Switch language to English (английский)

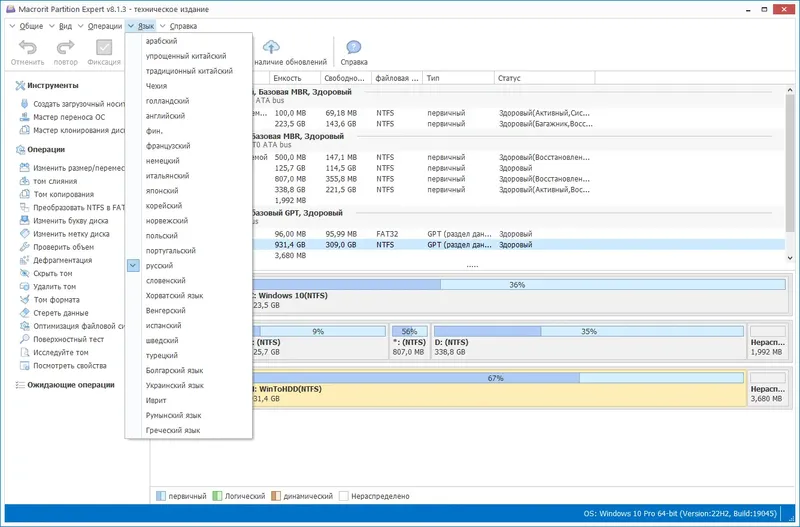pos(165,116)
